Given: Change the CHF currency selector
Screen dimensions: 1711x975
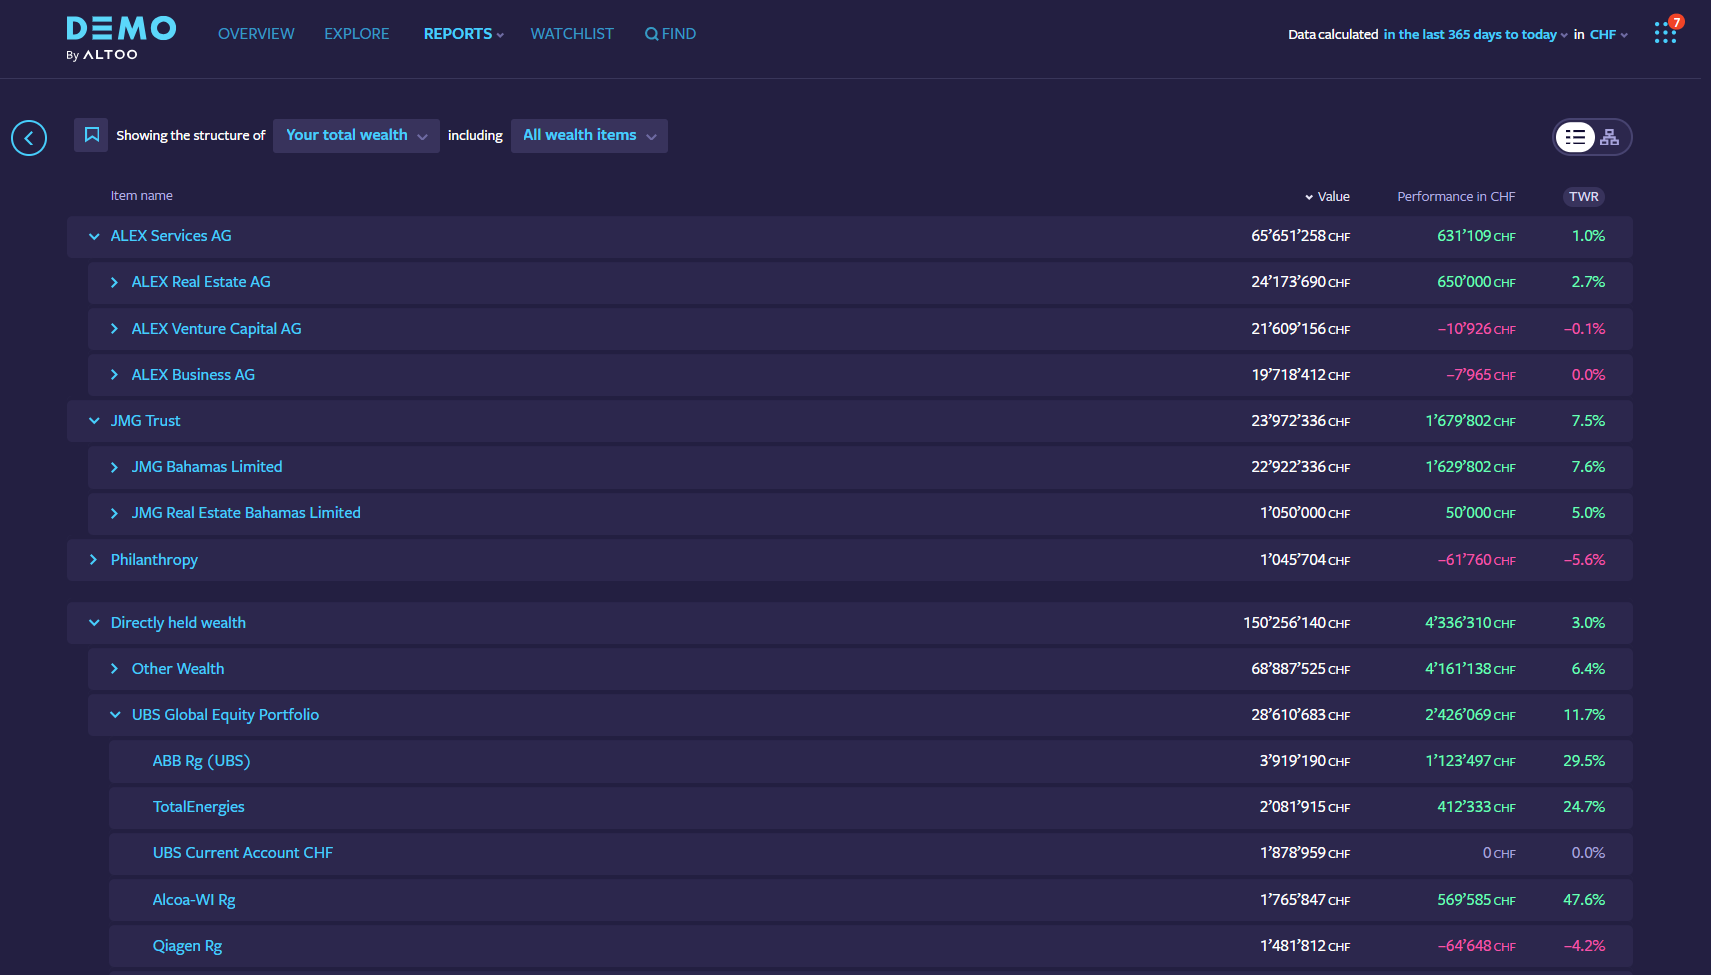Looking at the screenshot, I should click(1608, 34).
